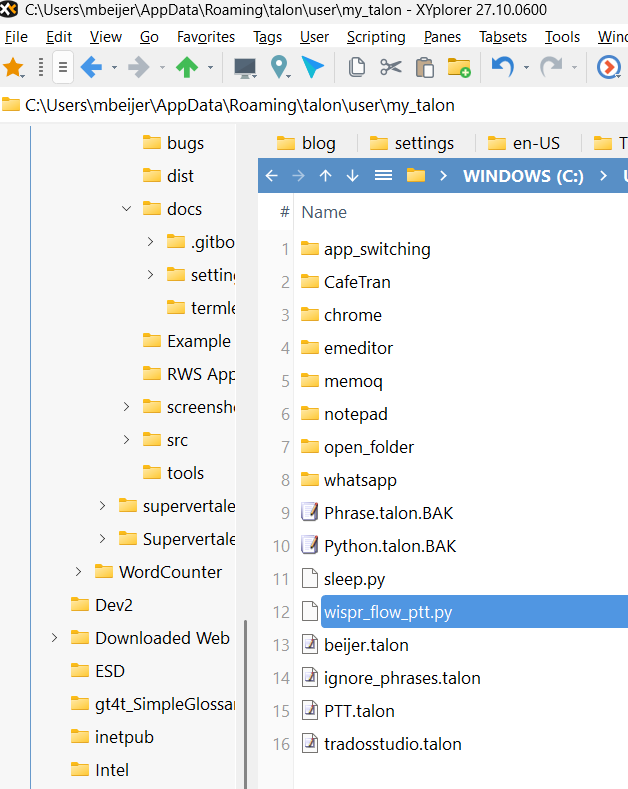Screen dimensions: 628x789
Task: Click the breadcrumb bar folder icon
Action: 416,175
